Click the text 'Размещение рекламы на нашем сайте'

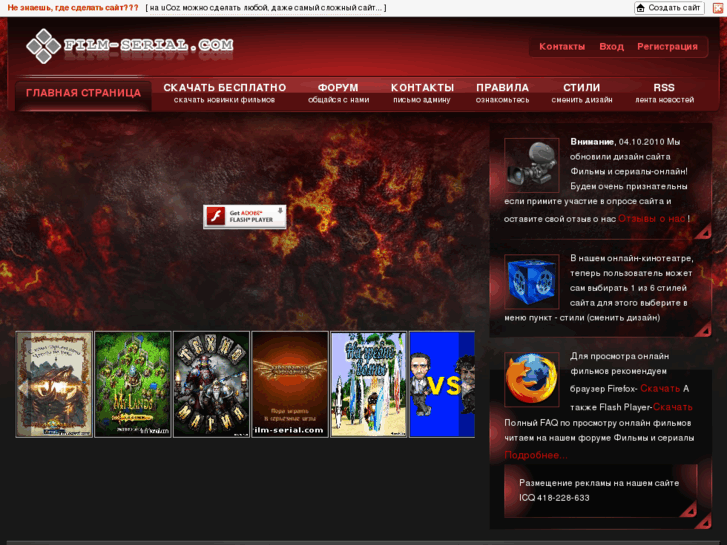point(599,483)
